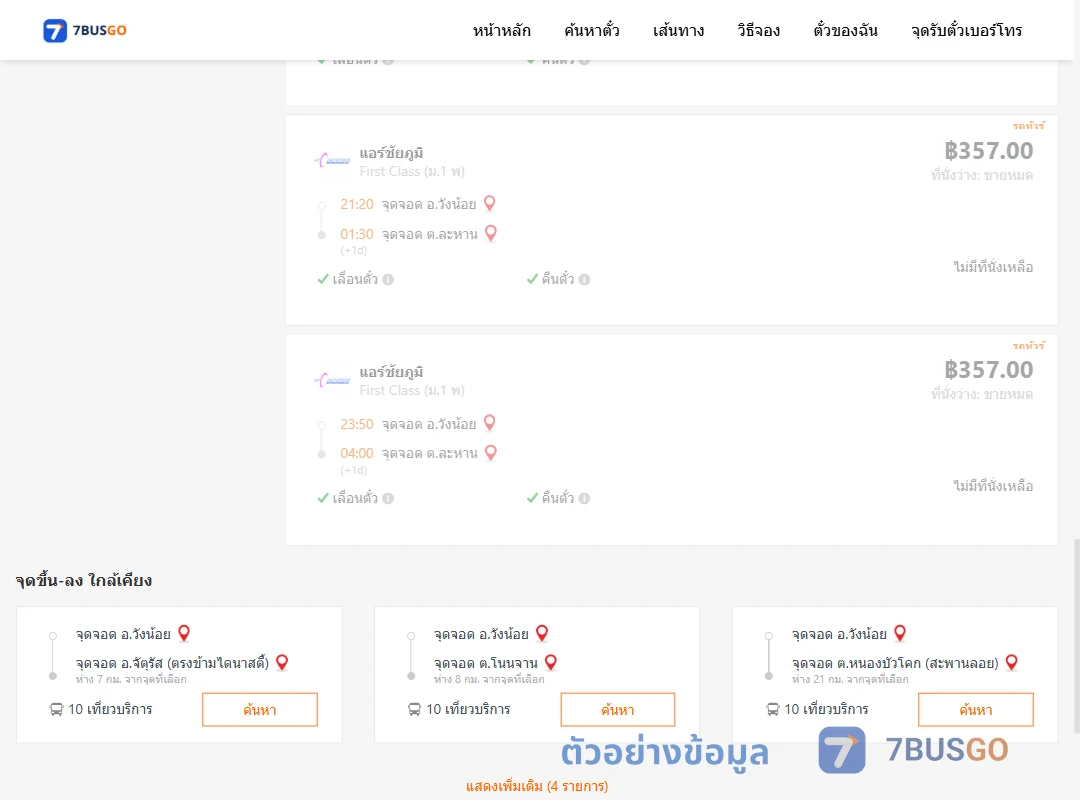This screenshot has height=800, width=1080.
Task: Click the 7BUSGO logo in the header
Action: pos(85,30)
